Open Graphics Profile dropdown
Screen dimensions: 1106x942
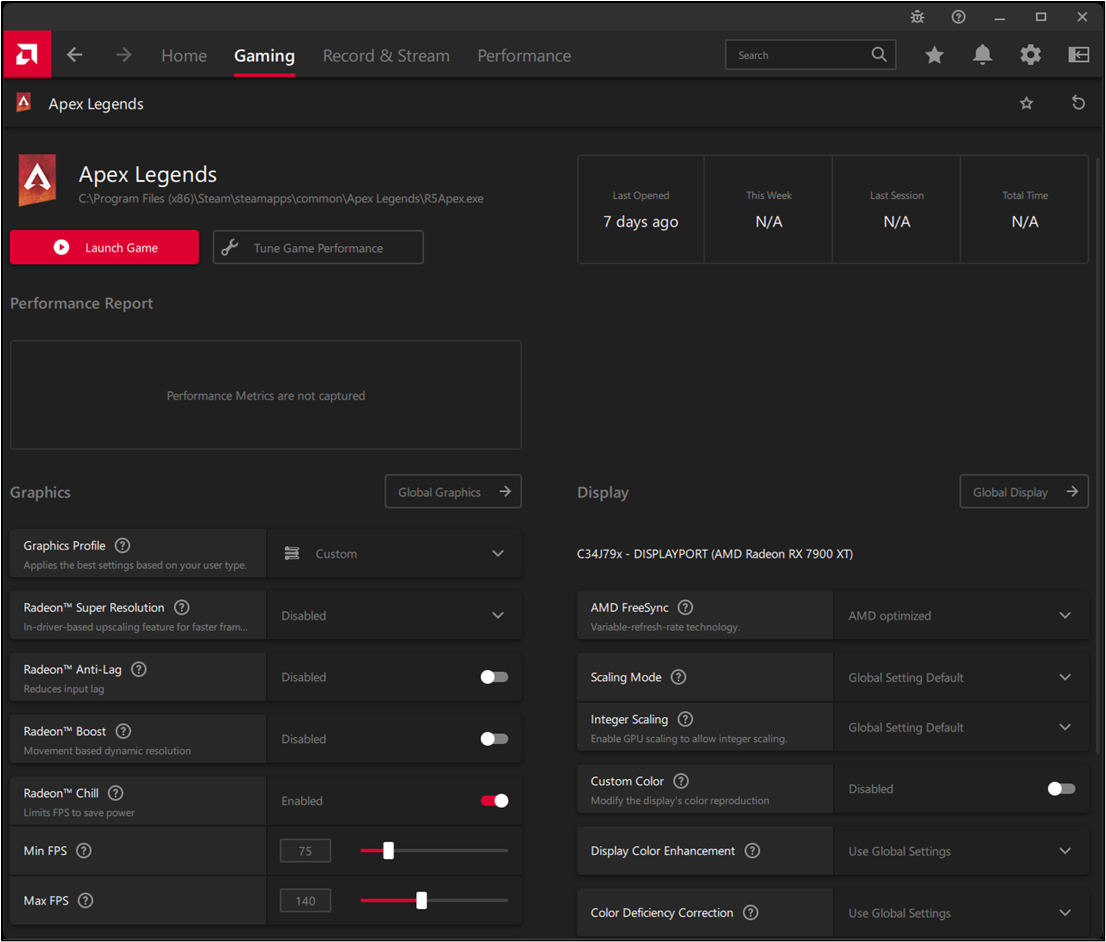pos(394,554)
